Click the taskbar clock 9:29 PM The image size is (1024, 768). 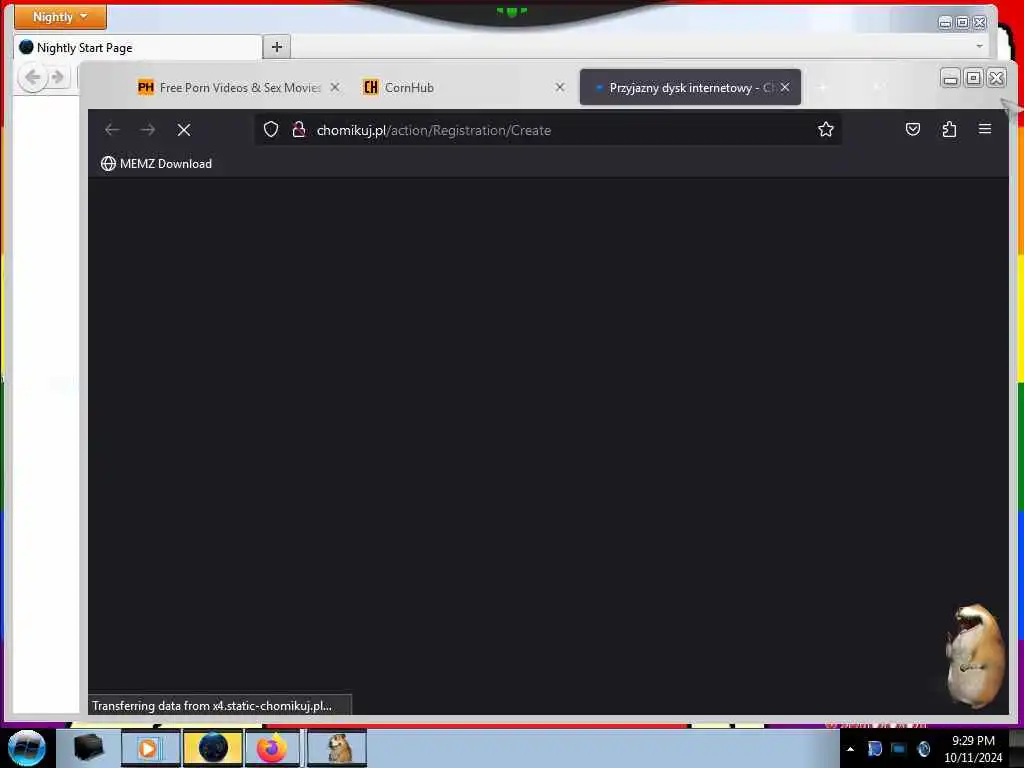pyautogui.click(x=973, y=748)
